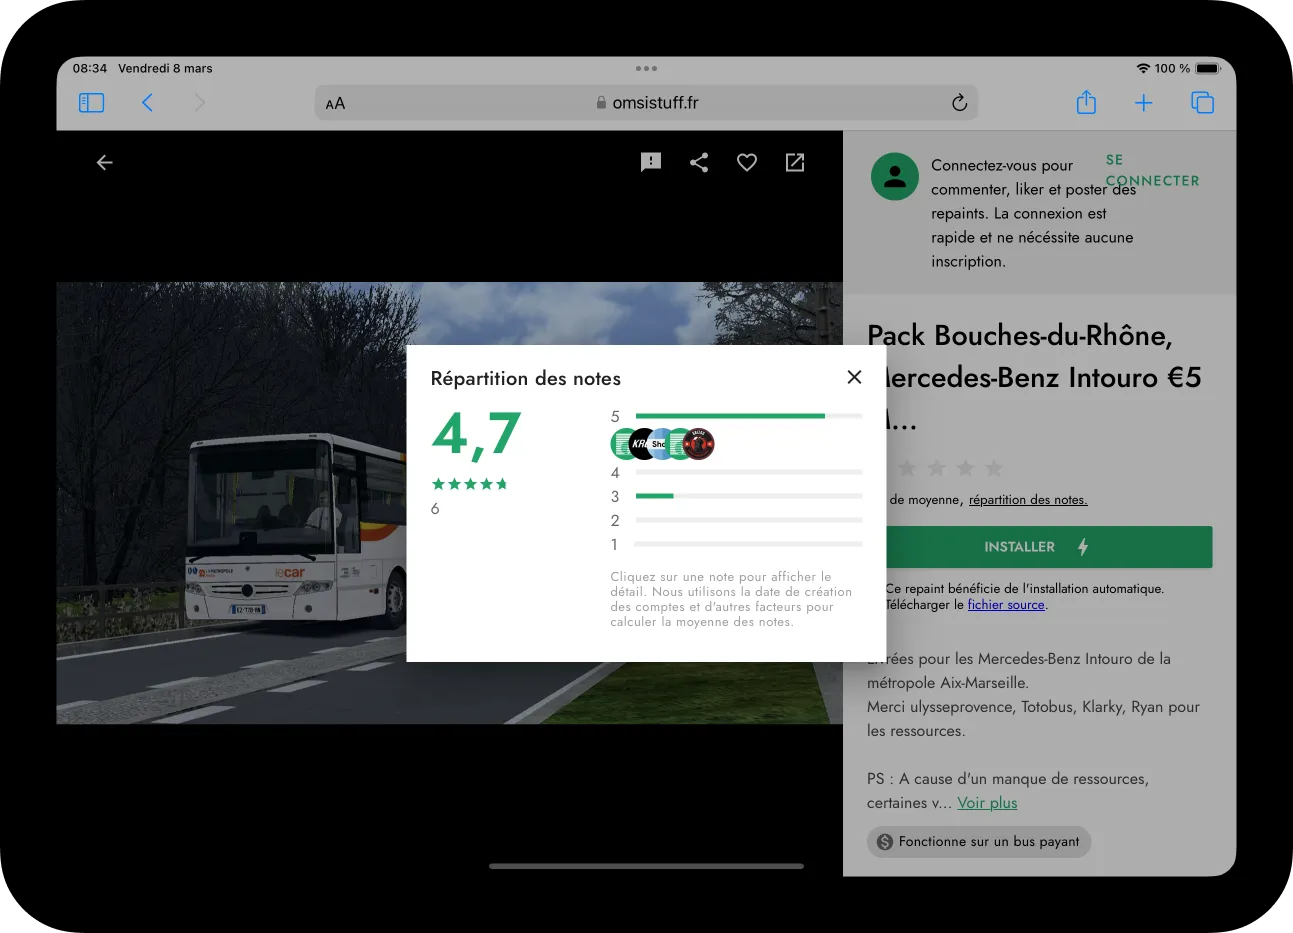The height and width of the screenshot is (933, 1293).
Task: Select the 5-star rating bar
Action: coord(747,416)
